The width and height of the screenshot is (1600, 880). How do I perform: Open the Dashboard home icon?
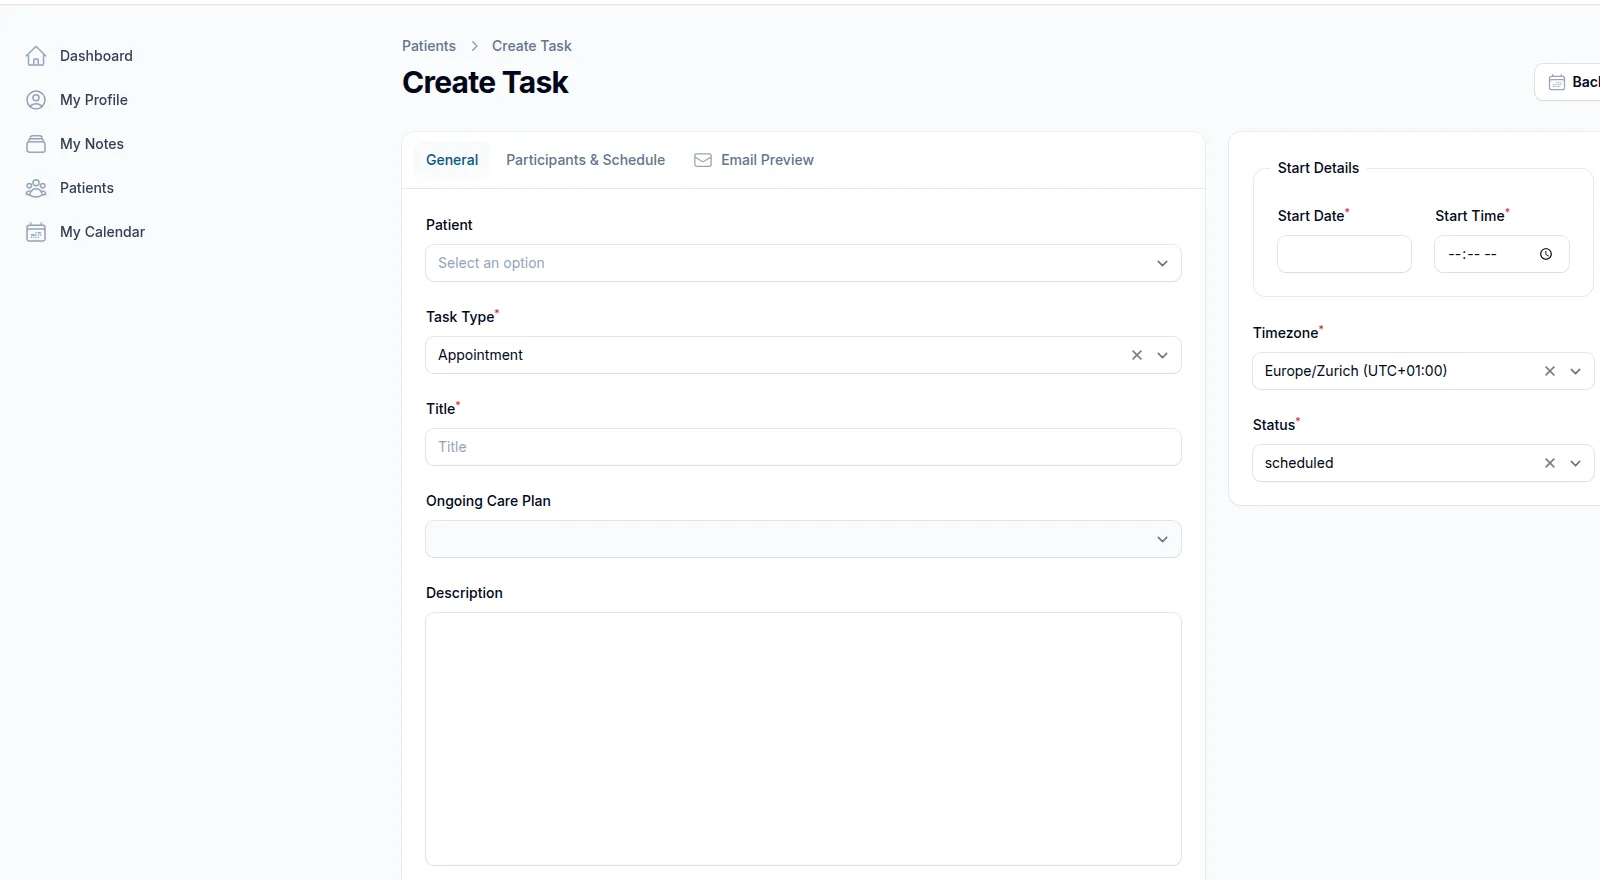(36, 56)
